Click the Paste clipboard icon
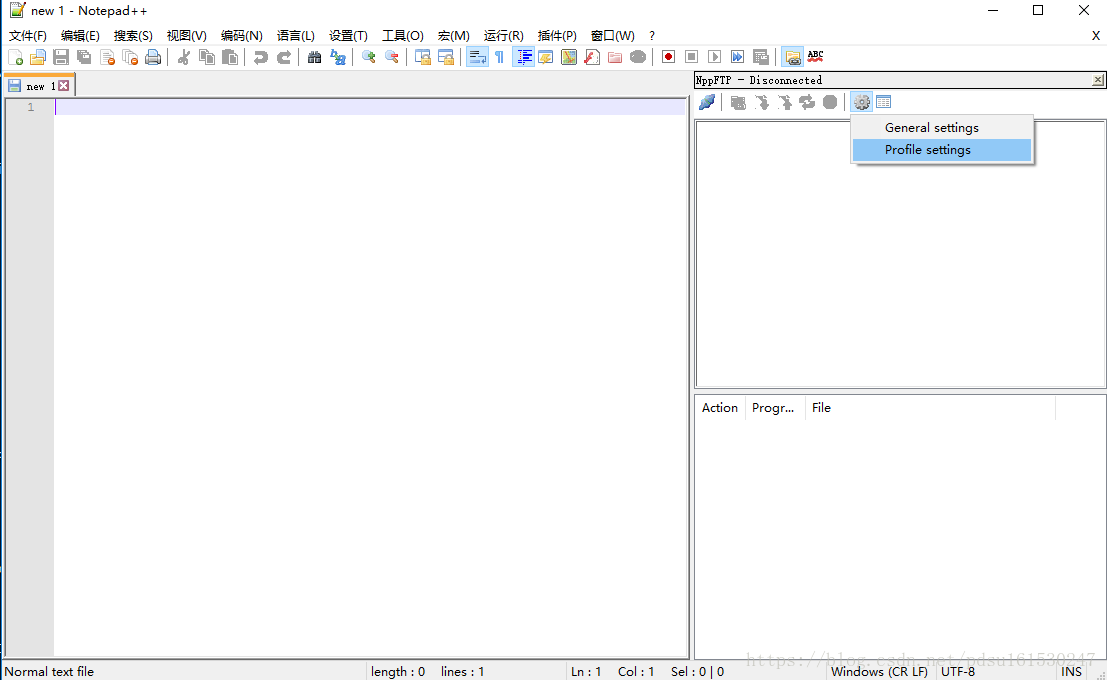Image resolution: width=1107 pixels, height=680 pixels. pos(229,57)
